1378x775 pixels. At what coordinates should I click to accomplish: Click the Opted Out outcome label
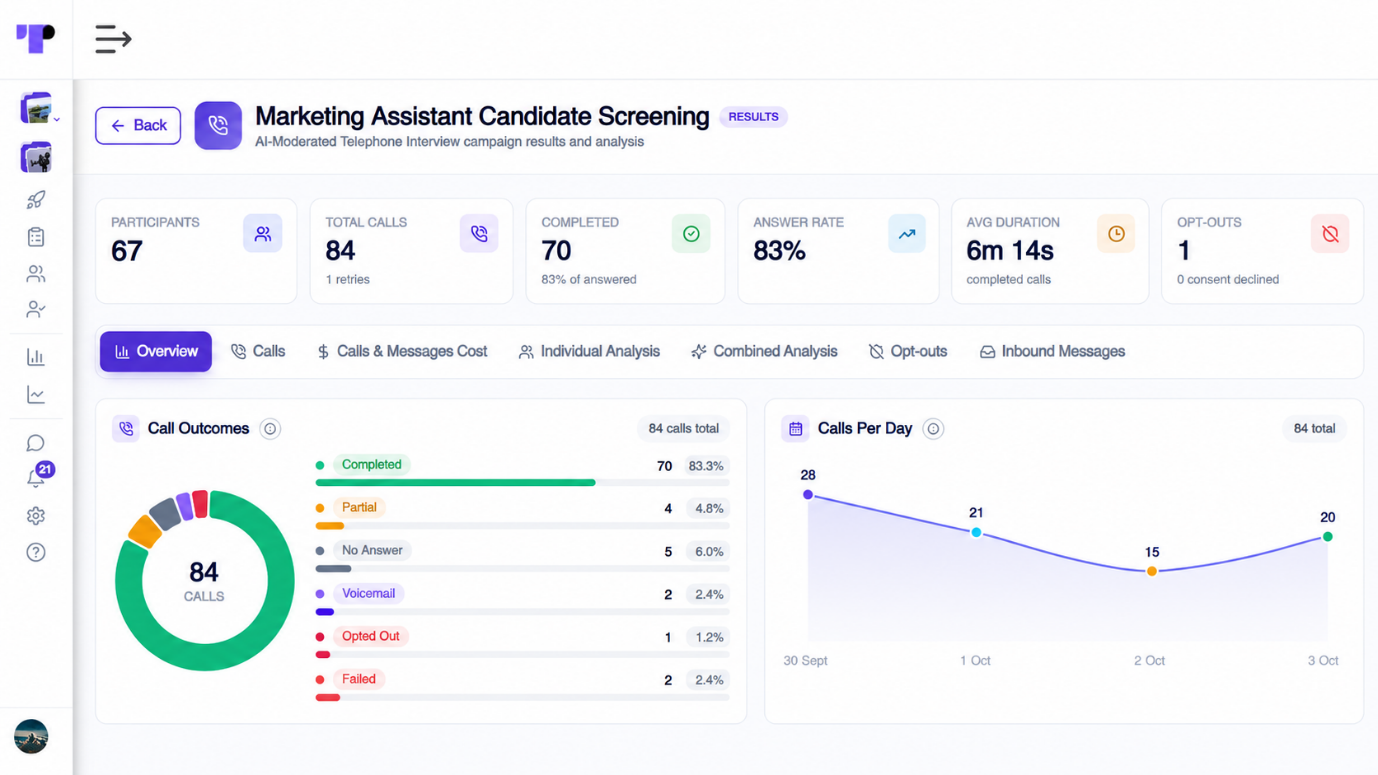pyautogui.click(x=370, y=637)
